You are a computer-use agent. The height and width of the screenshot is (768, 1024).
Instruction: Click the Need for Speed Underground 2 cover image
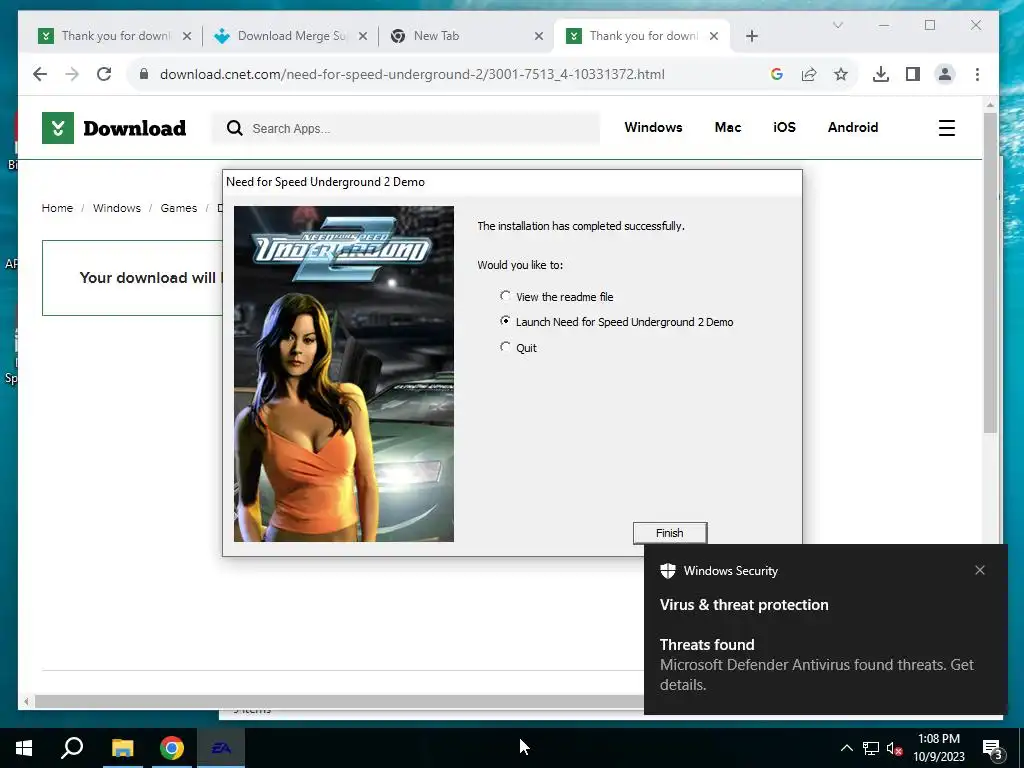coord(344,374)
